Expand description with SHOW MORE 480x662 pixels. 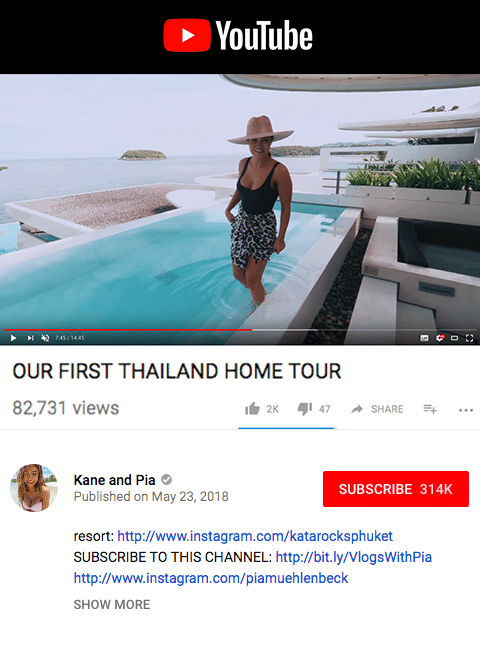pyautogui.click(x=112, y=605)
